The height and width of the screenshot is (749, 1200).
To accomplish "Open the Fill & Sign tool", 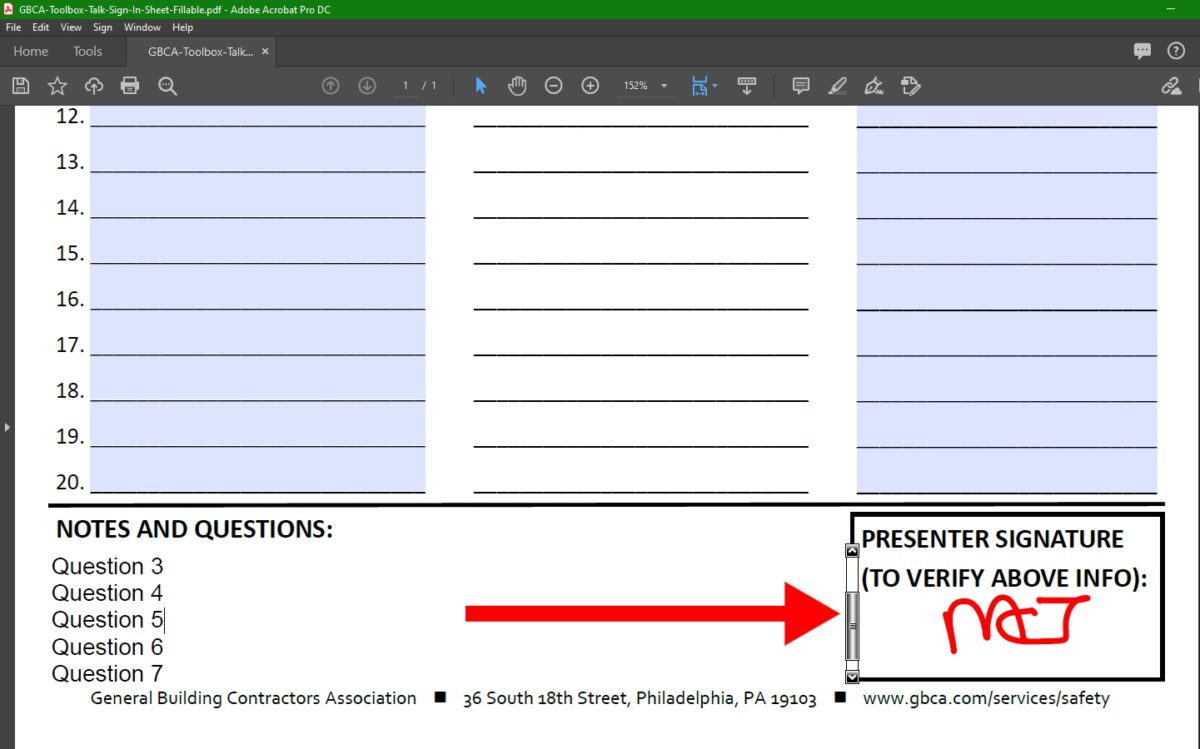I will pyautogui.click(x=873, y=85).
